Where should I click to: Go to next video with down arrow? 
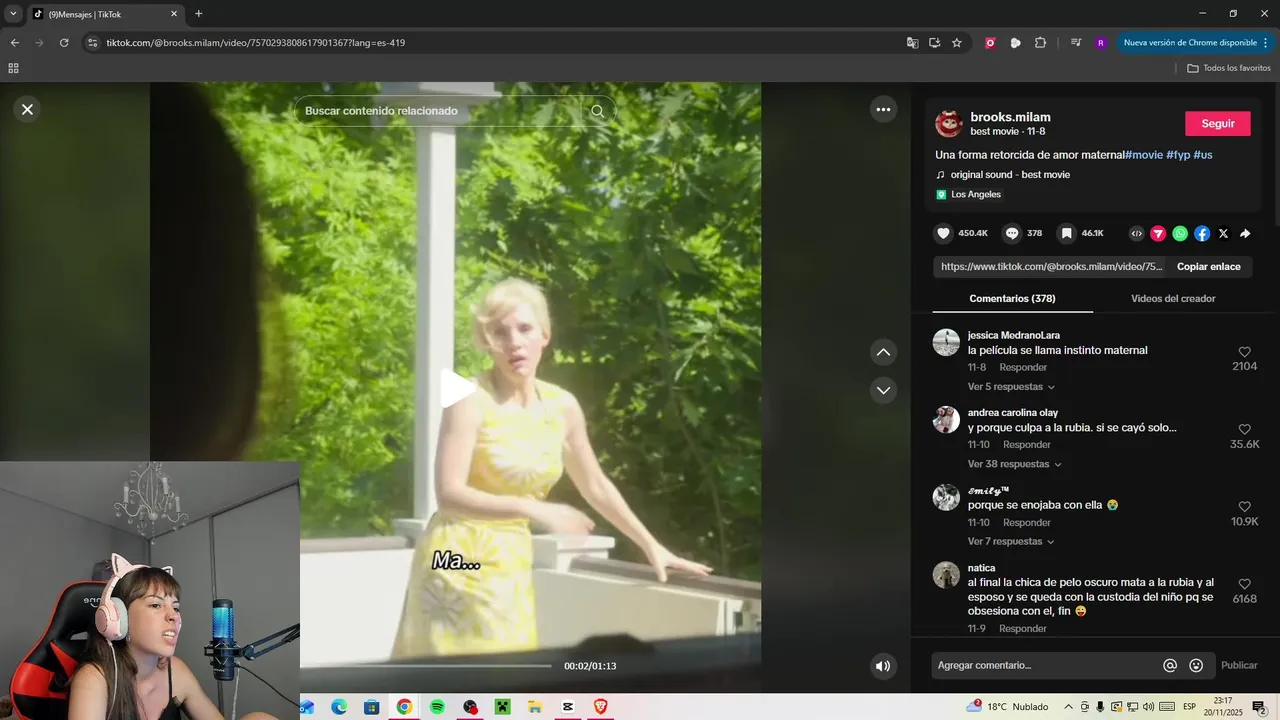(x=883, y=390)
